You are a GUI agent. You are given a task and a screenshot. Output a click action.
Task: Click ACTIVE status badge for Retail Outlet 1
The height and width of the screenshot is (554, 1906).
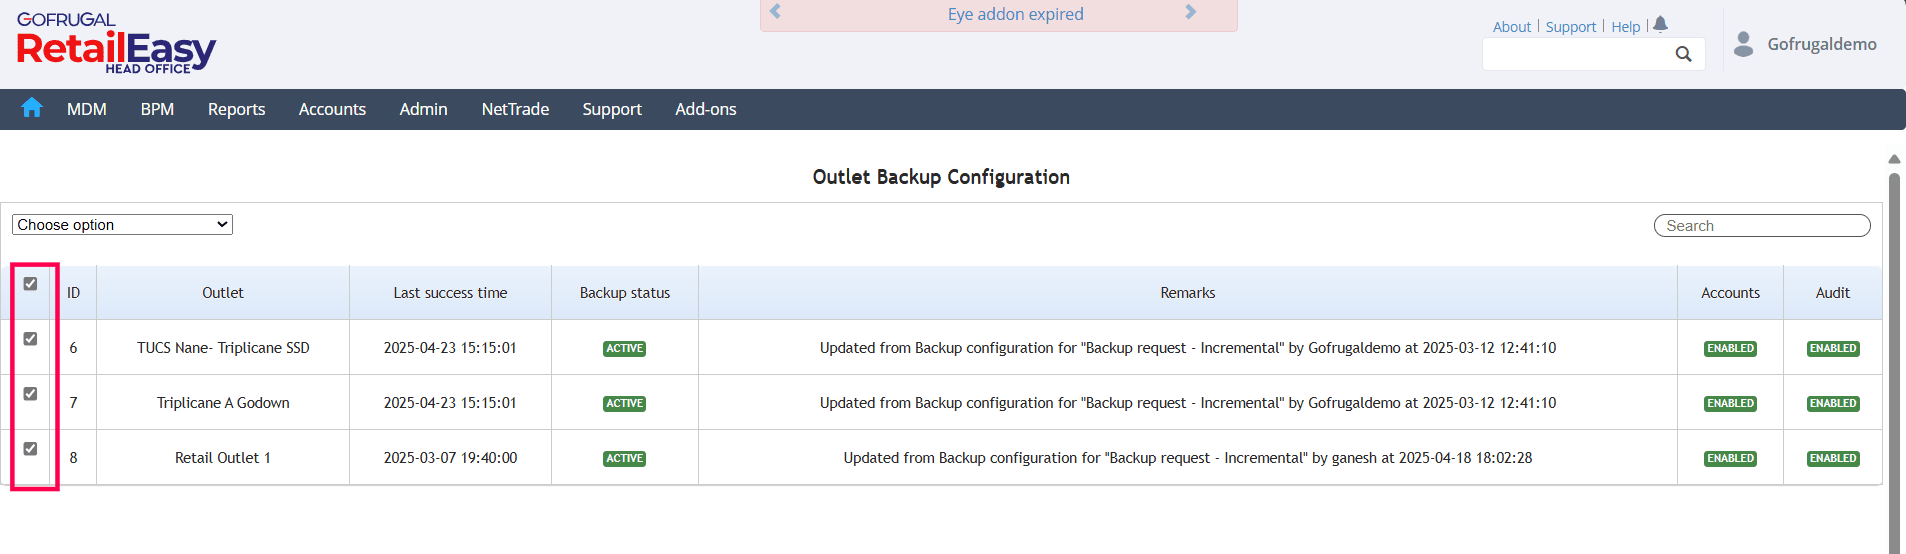point(625,459)
